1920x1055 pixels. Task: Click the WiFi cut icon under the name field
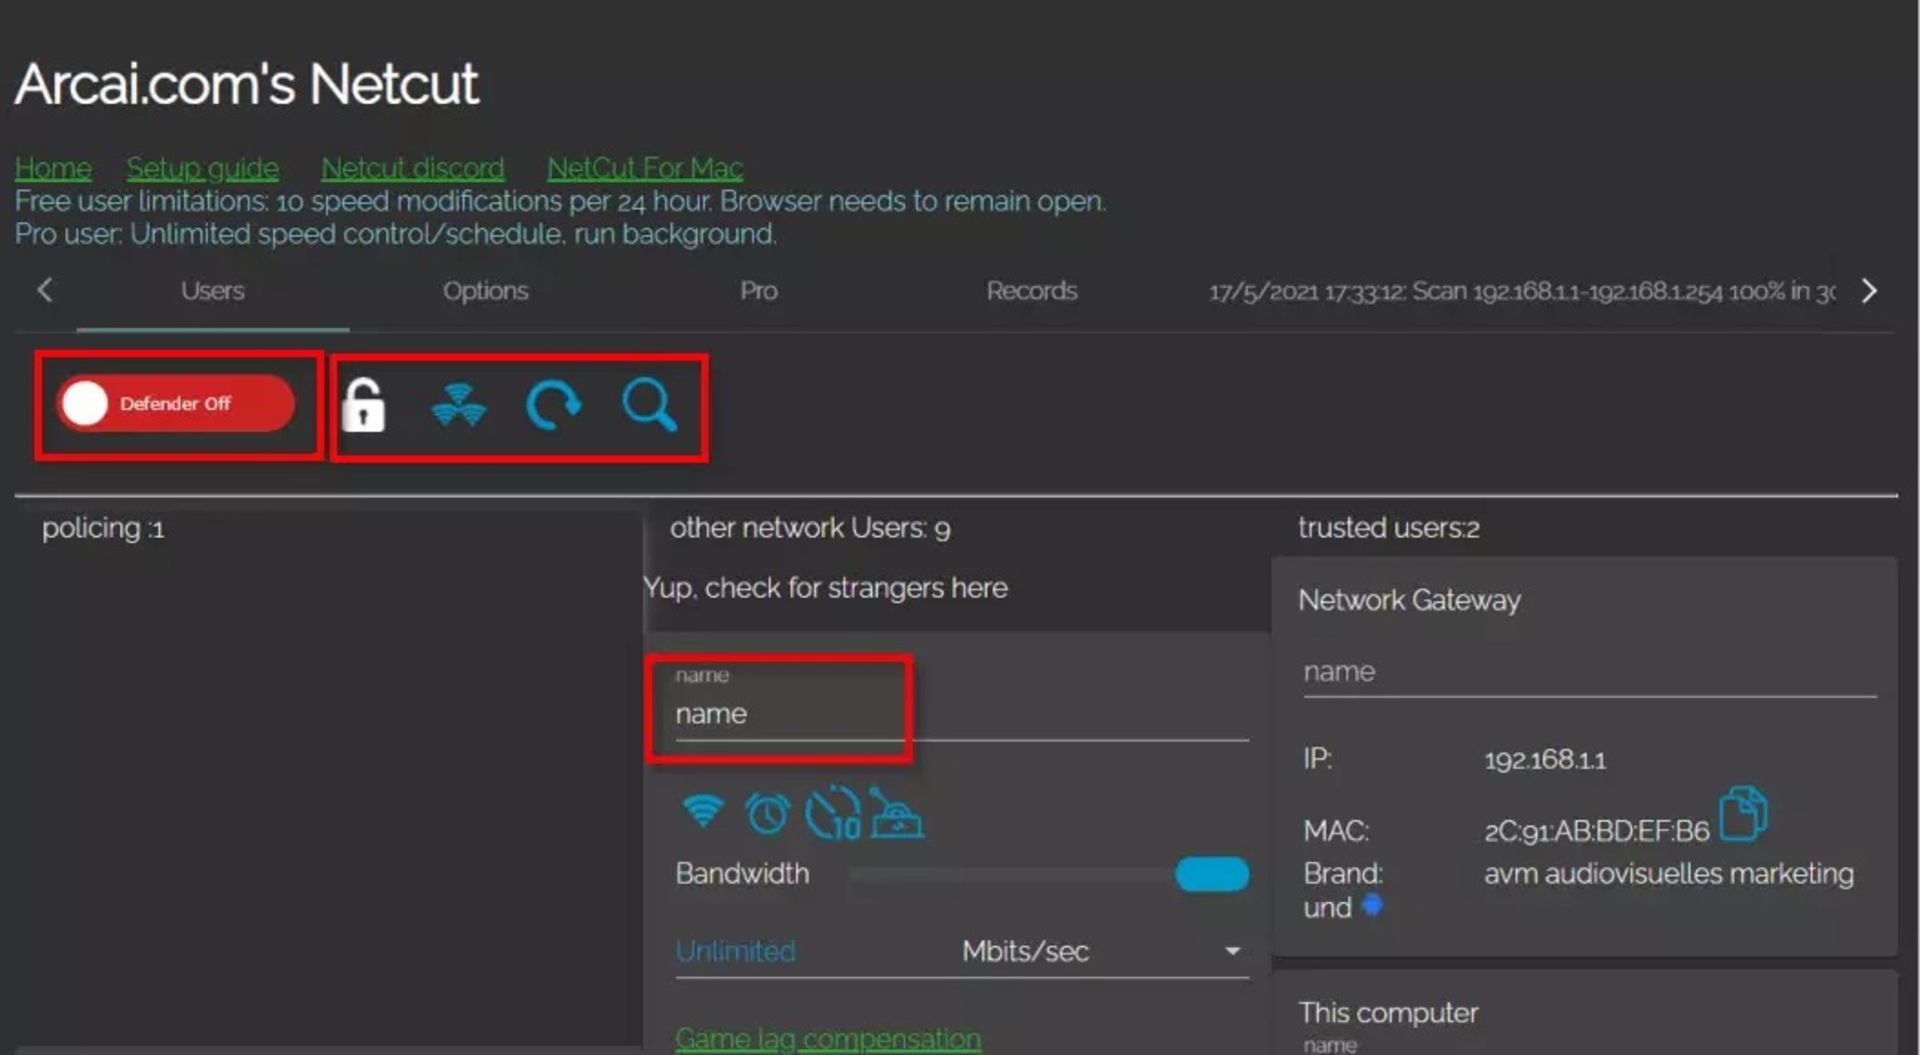click(702, 811)
